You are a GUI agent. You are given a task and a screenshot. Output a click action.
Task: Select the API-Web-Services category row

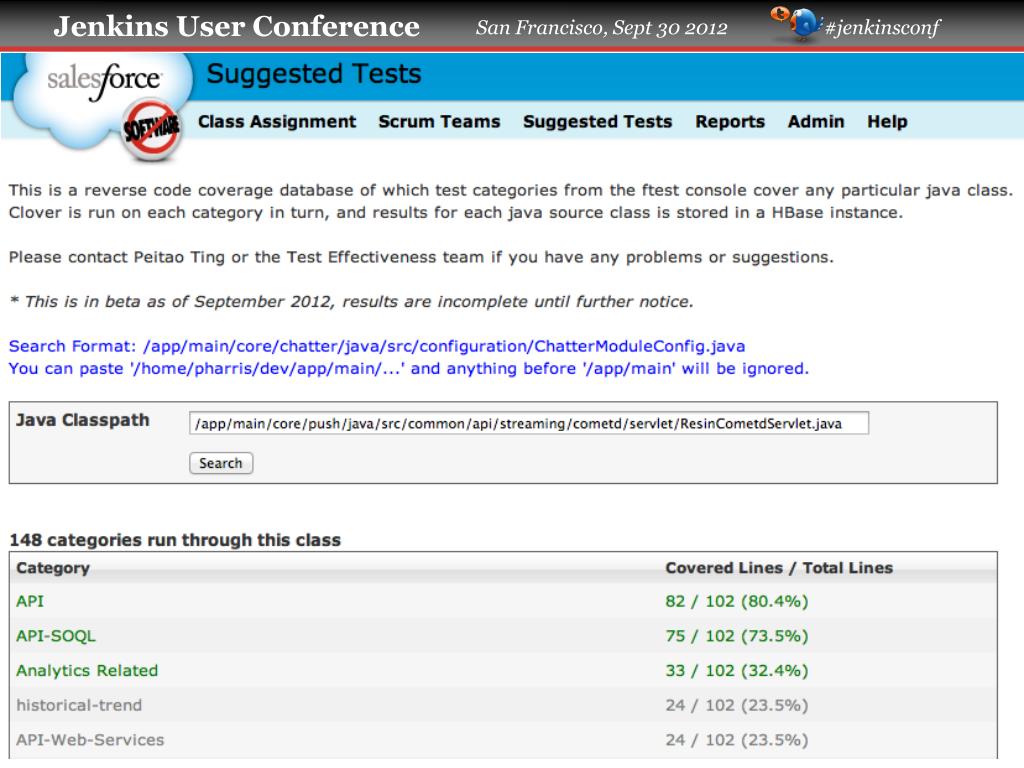[x=503, y=740]
